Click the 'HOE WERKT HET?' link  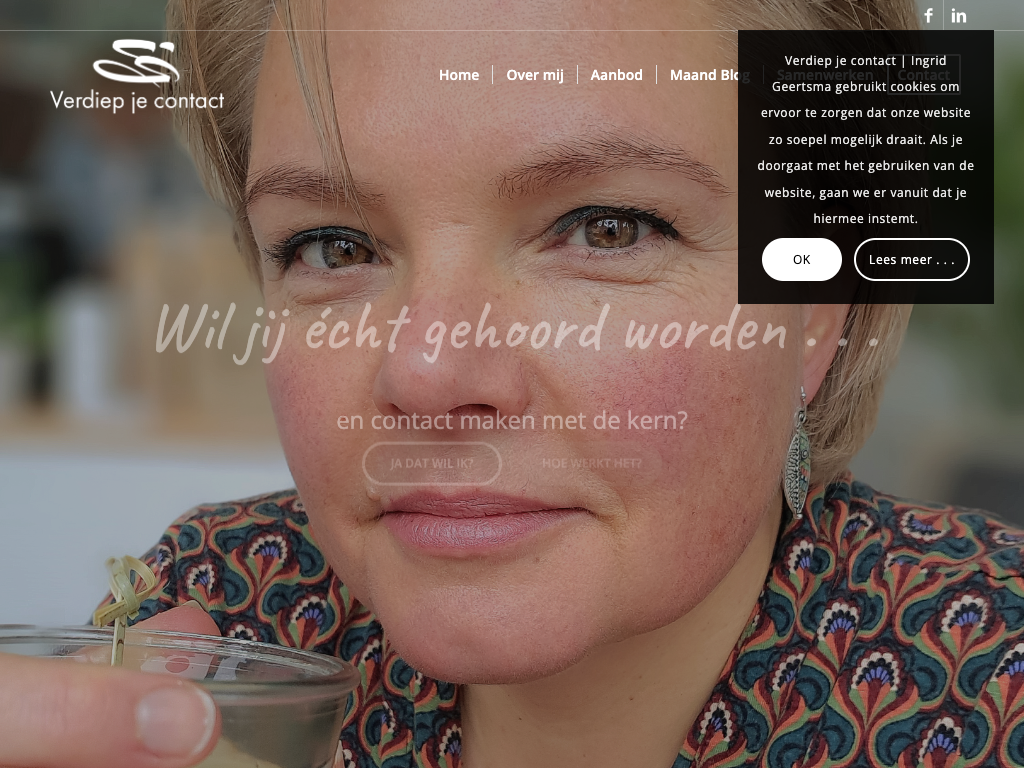pos(592,463)
